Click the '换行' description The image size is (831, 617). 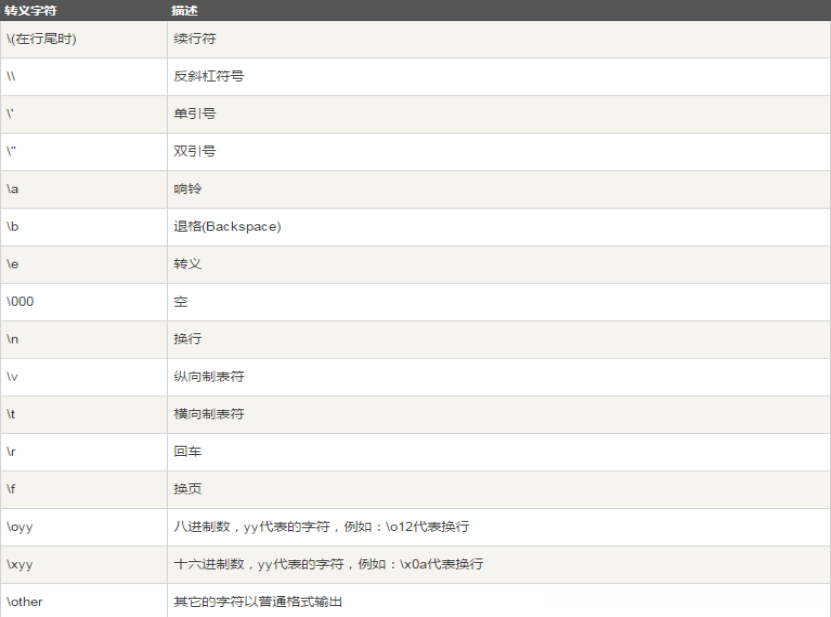188,339
